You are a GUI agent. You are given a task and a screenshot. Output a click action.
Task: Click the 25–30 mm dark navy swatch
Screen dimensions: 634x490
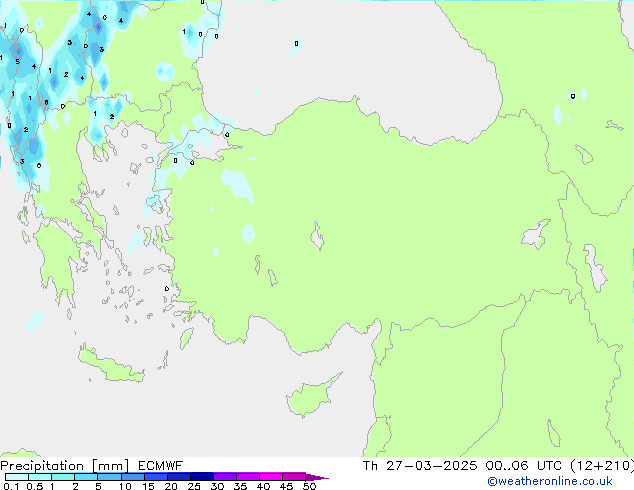pos(202,477)
